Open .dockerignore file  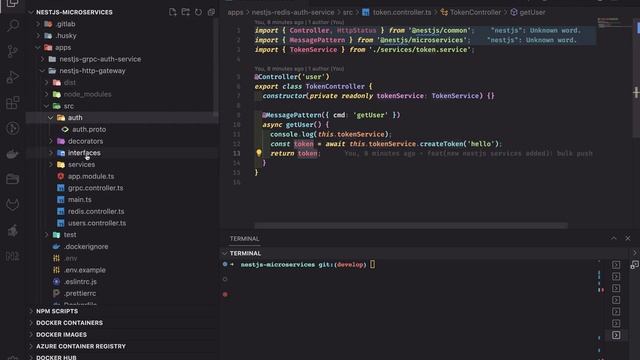tap(86, 247)
